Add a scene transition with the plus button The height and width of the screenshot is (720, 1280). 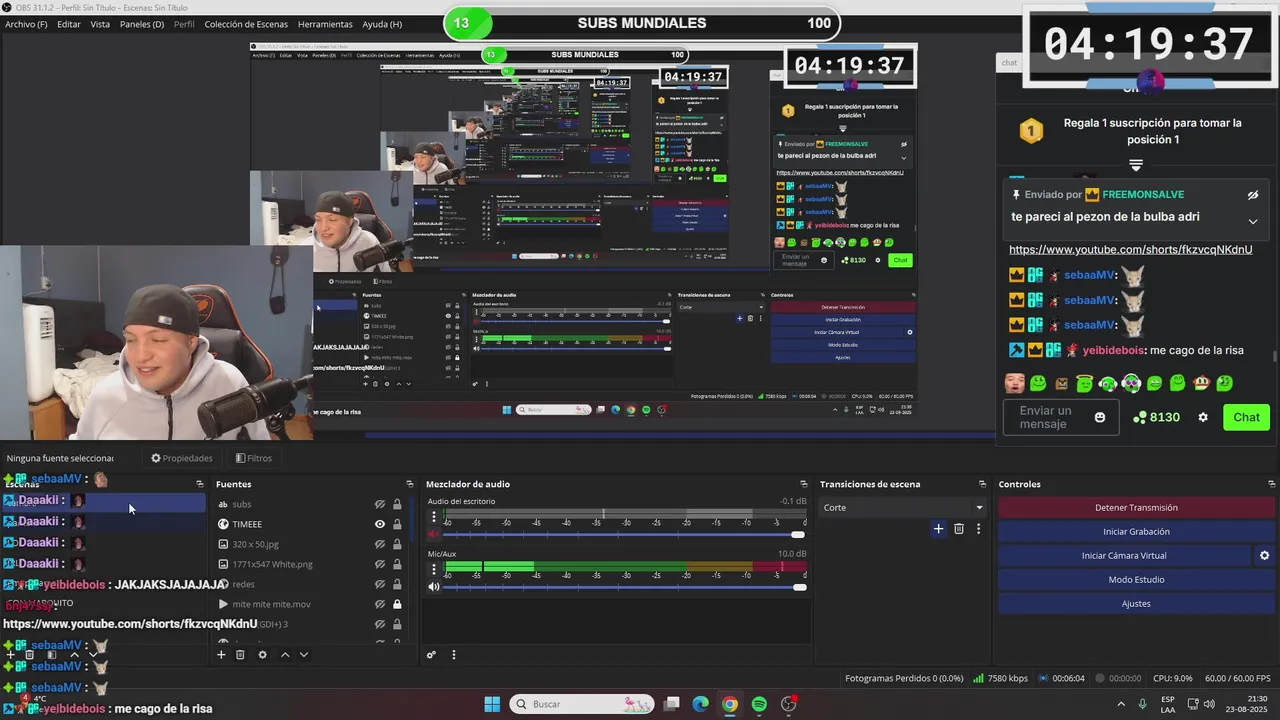pyautogui.click(x=938, y=529)
